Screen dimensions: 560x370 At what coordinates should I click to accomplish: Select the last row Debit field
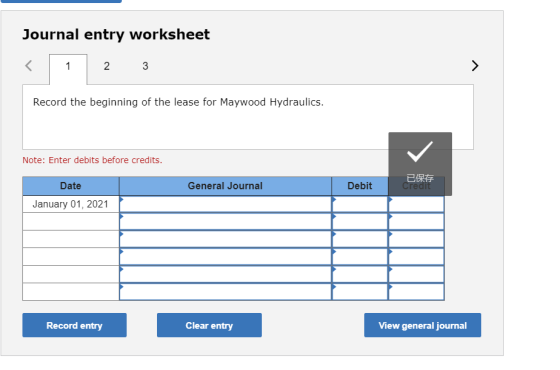(x=360, y=292)
